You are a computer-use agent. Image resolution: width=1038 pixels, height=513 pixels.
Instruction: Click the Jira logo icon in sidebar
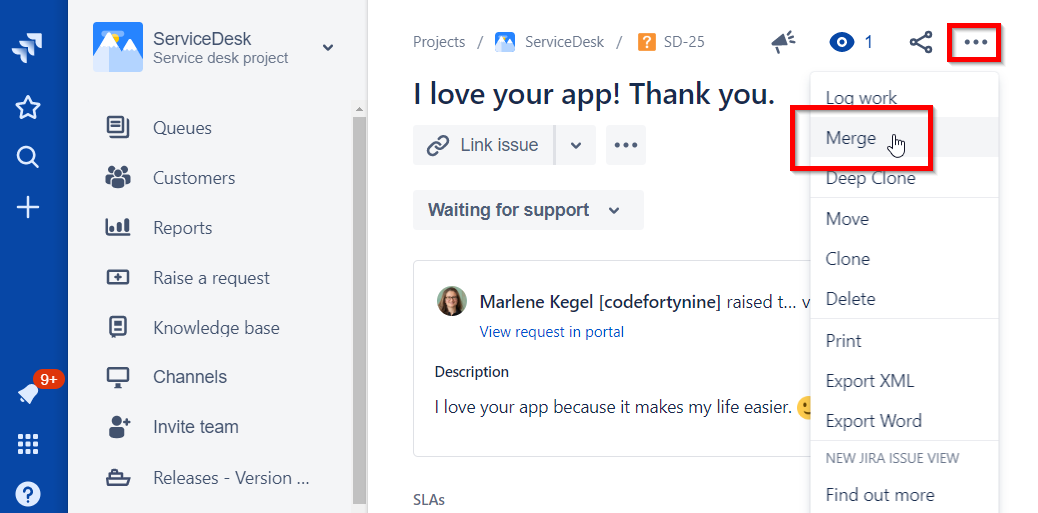pyautogui.click(x=28, y=48)
